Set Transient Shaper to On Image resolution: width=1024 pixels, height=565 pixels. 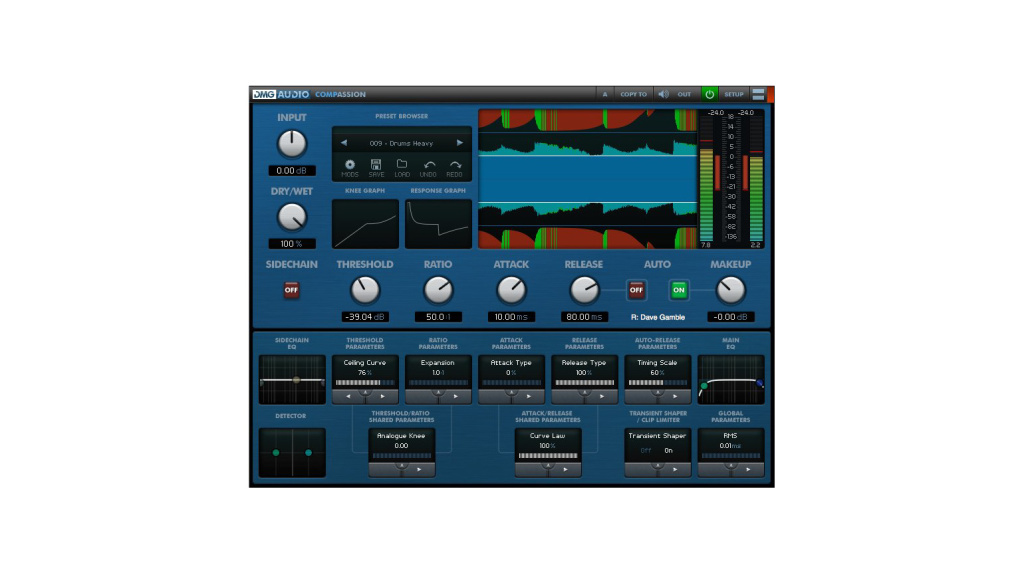click(669, 451)
